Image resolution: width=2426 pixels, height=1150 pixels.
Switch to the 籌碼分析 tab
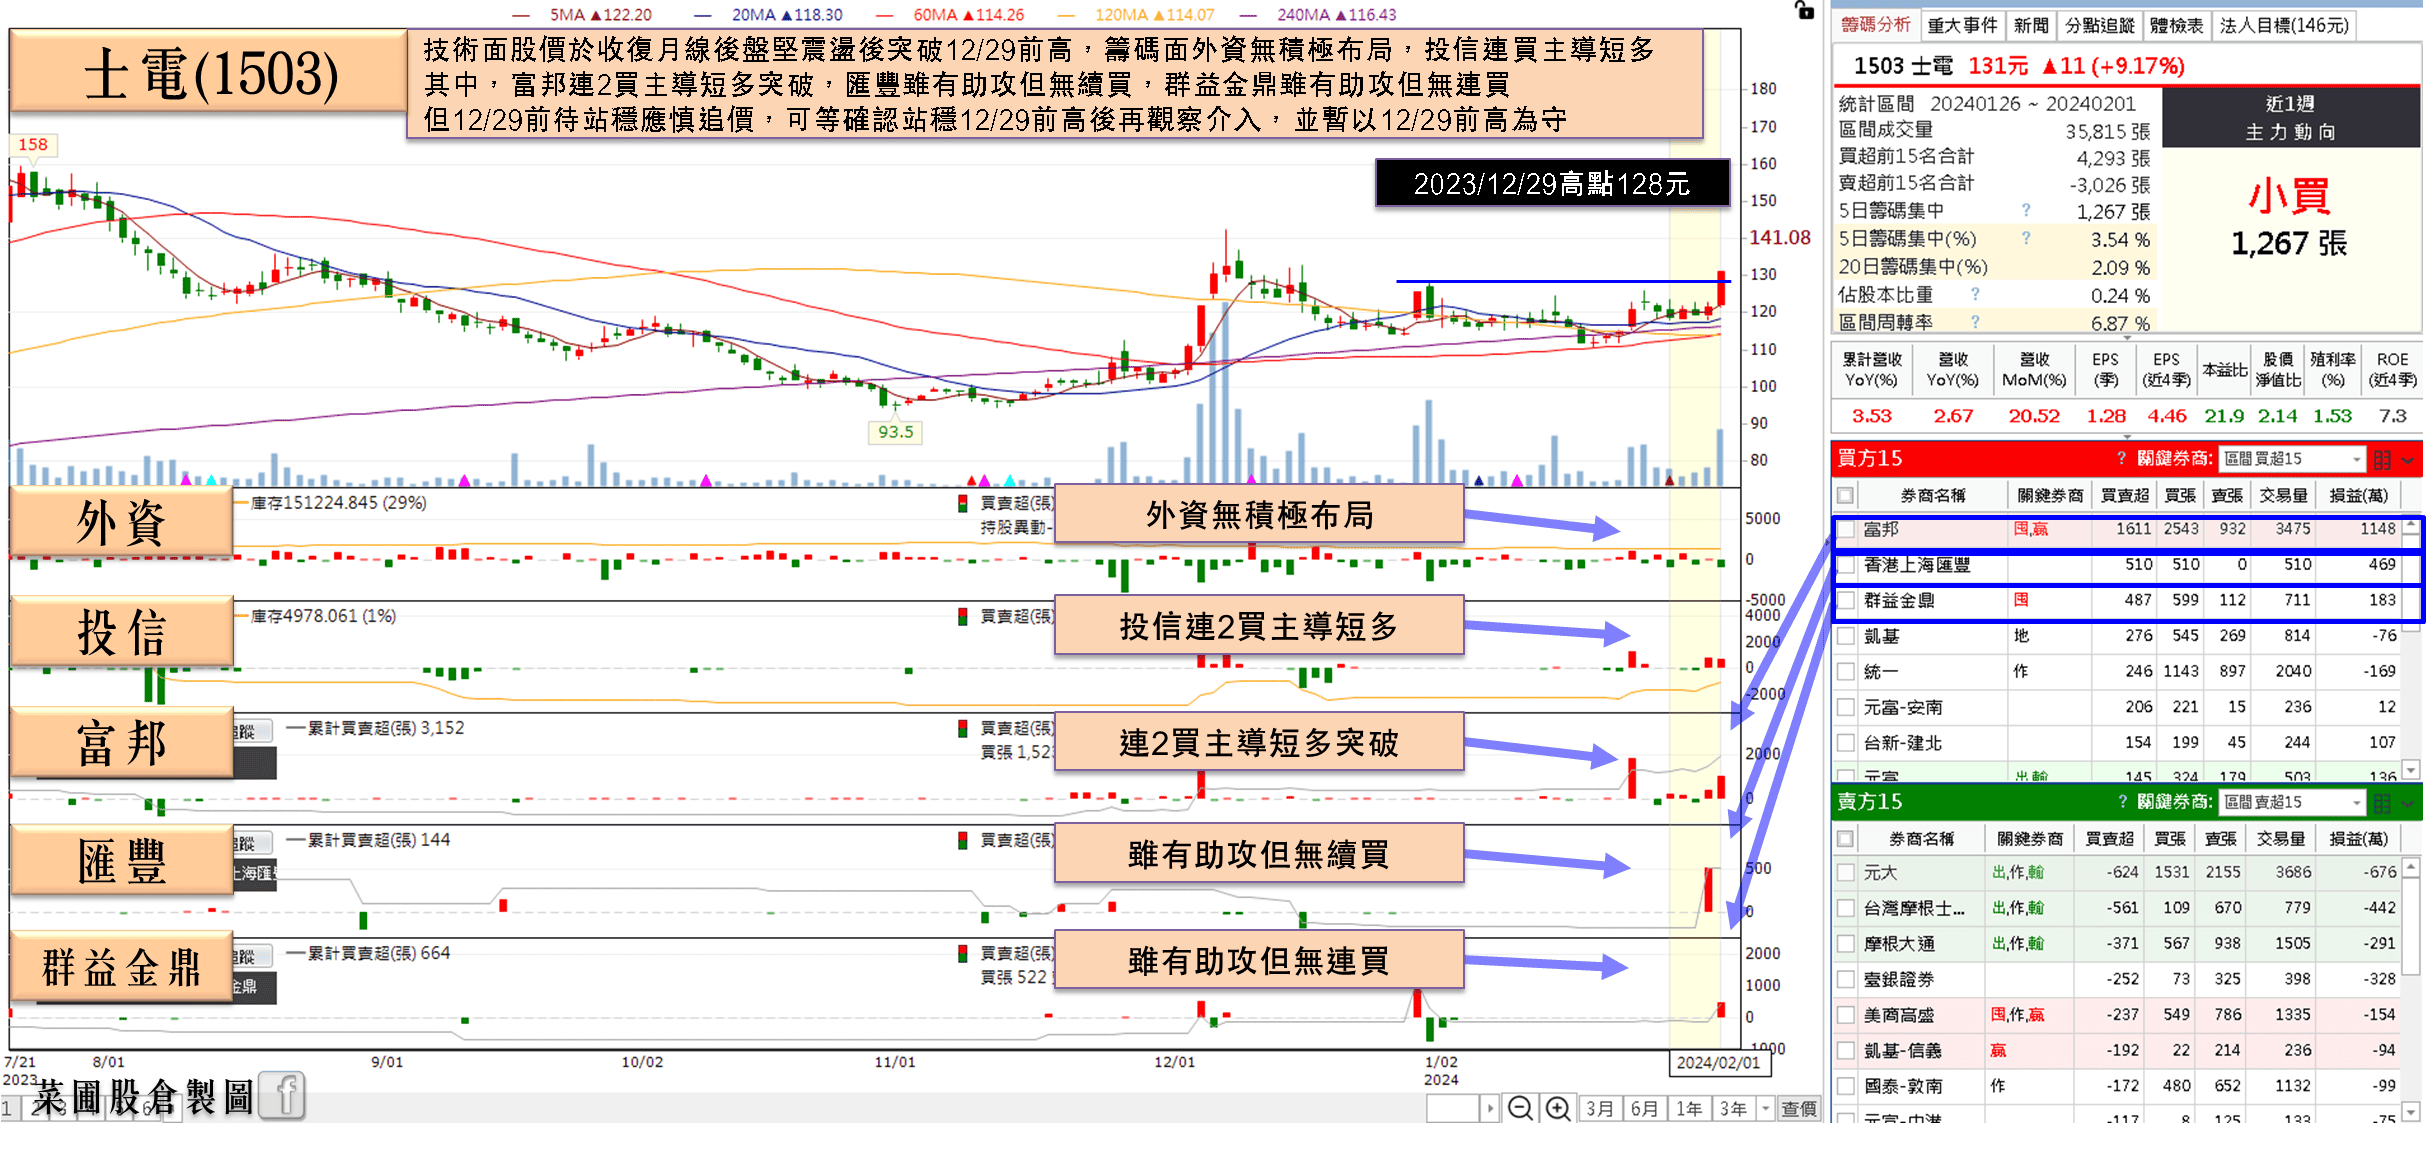coord(1876,25)
